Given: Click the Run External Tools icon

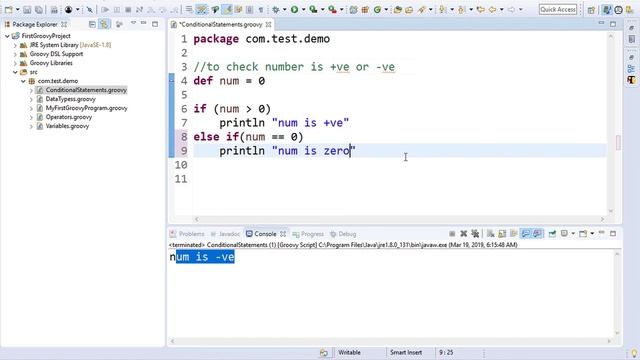Looking at the screenshot, I should click(x=333, y=9).
